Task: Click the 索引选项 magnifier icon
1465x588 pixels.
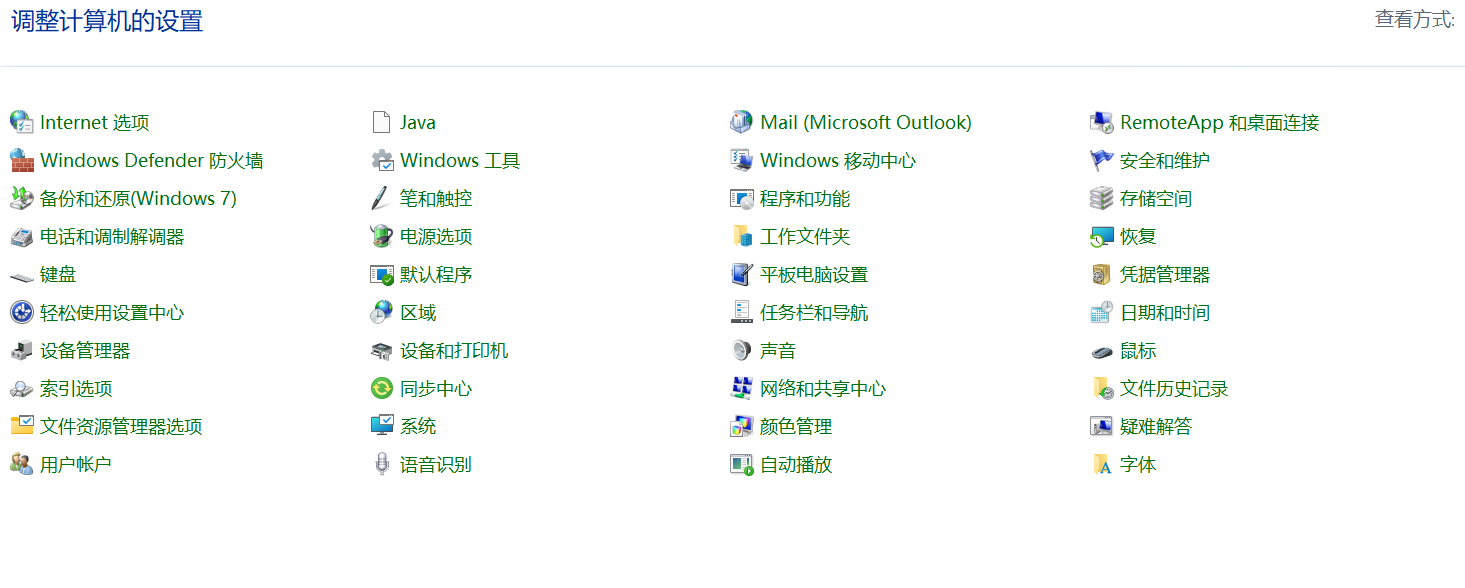Action: click(22, 388)
